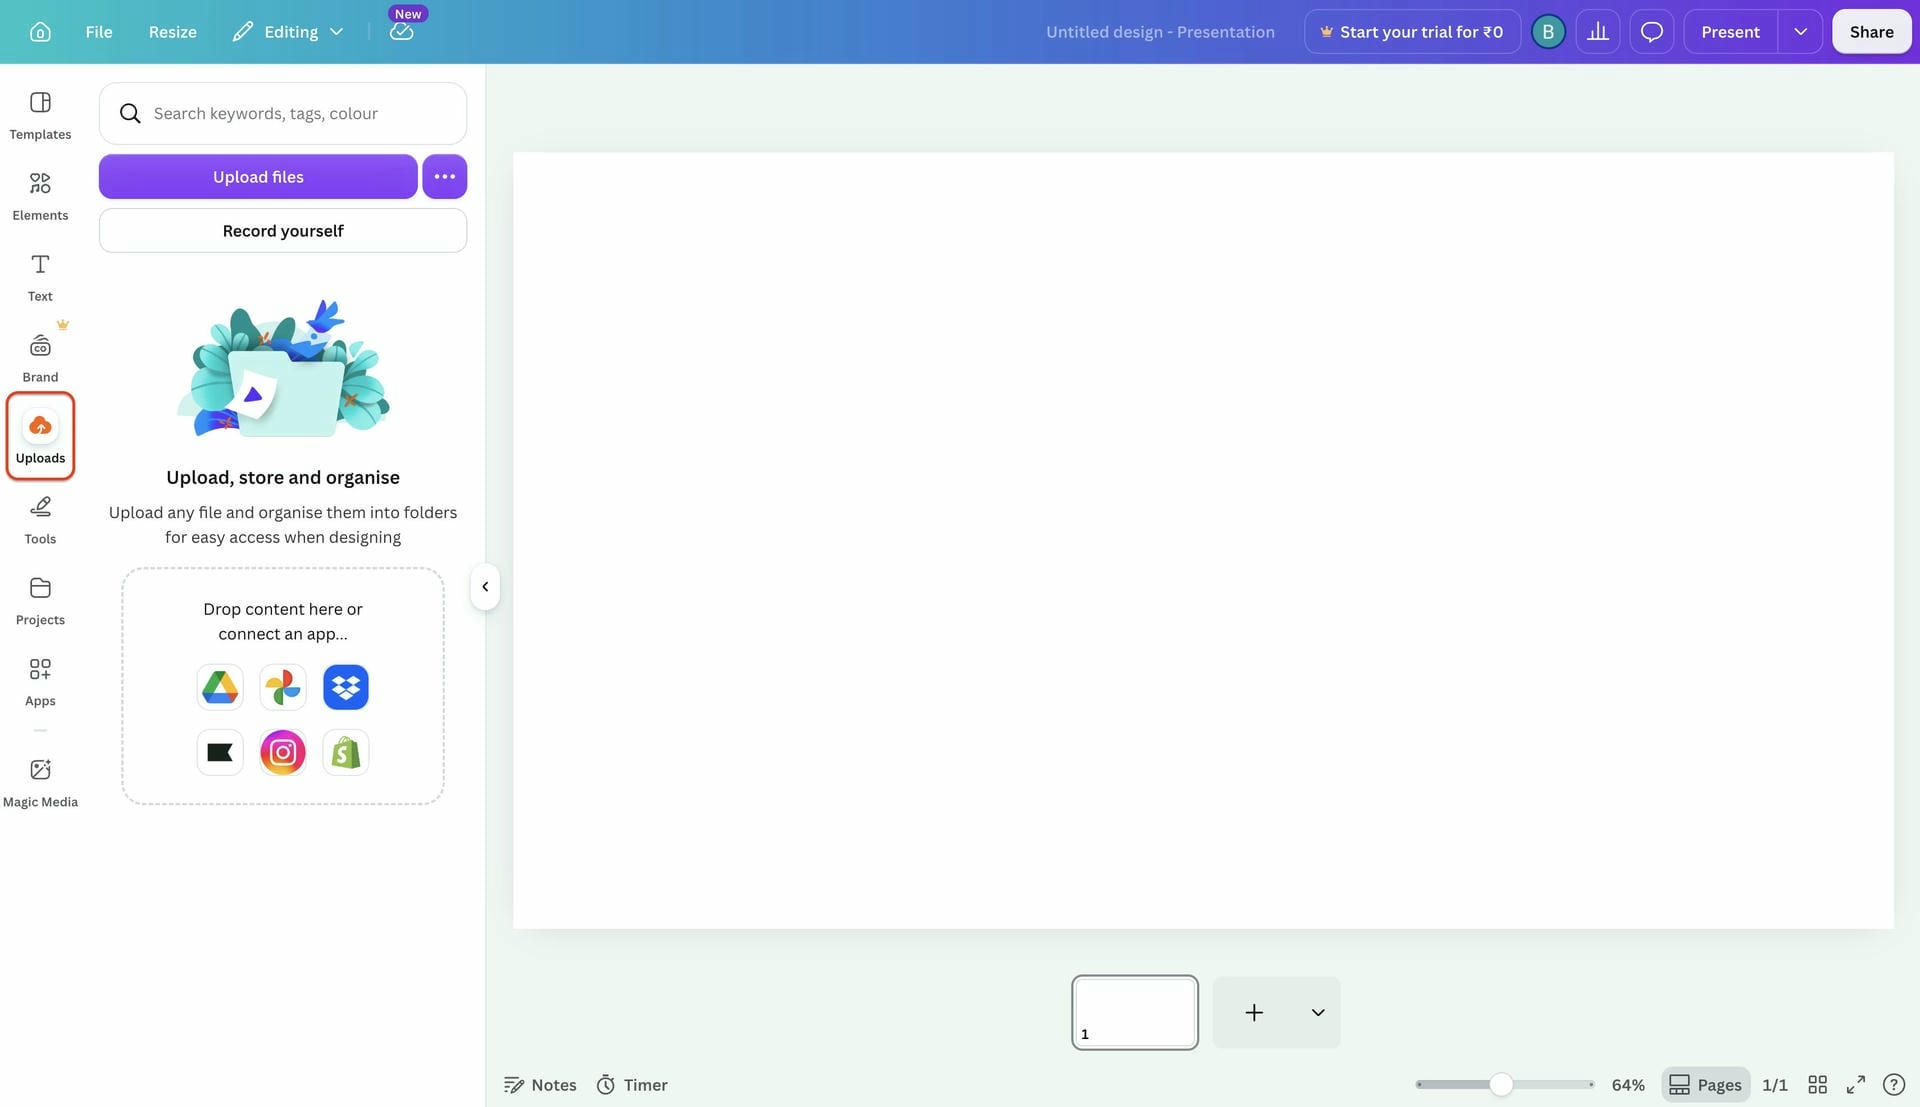Click the Present button
The height and width of the screenshot is (1107, 1920).
click(1730, 32)
